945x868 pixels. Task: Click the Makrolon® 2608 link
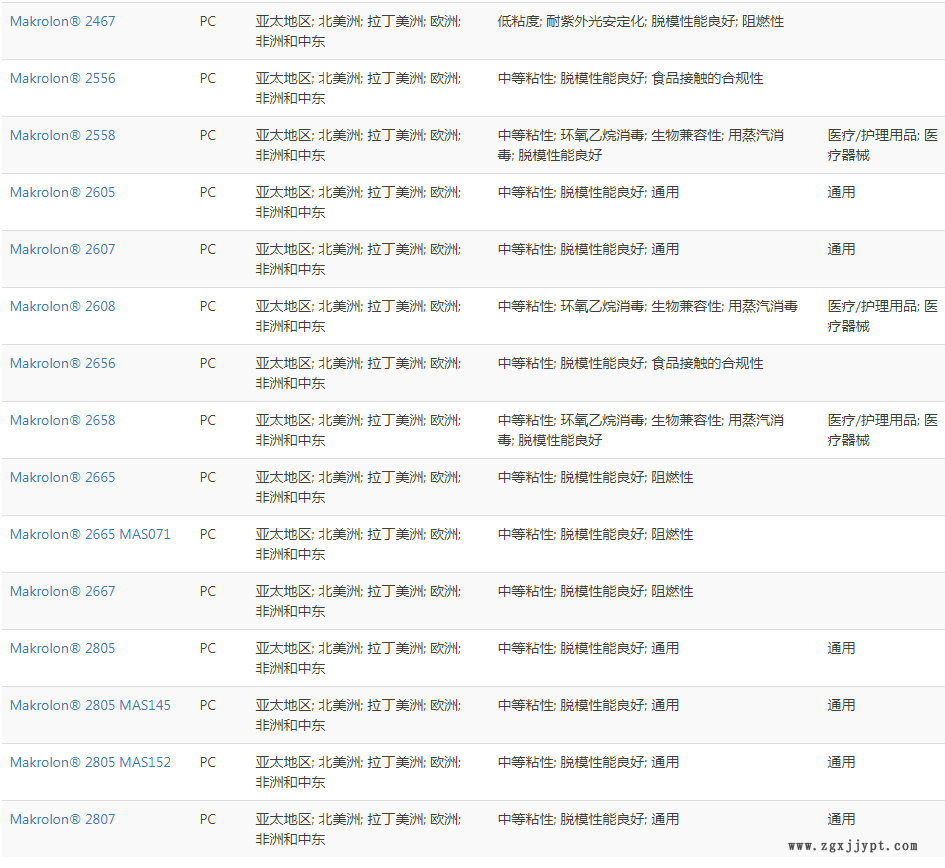62,306
